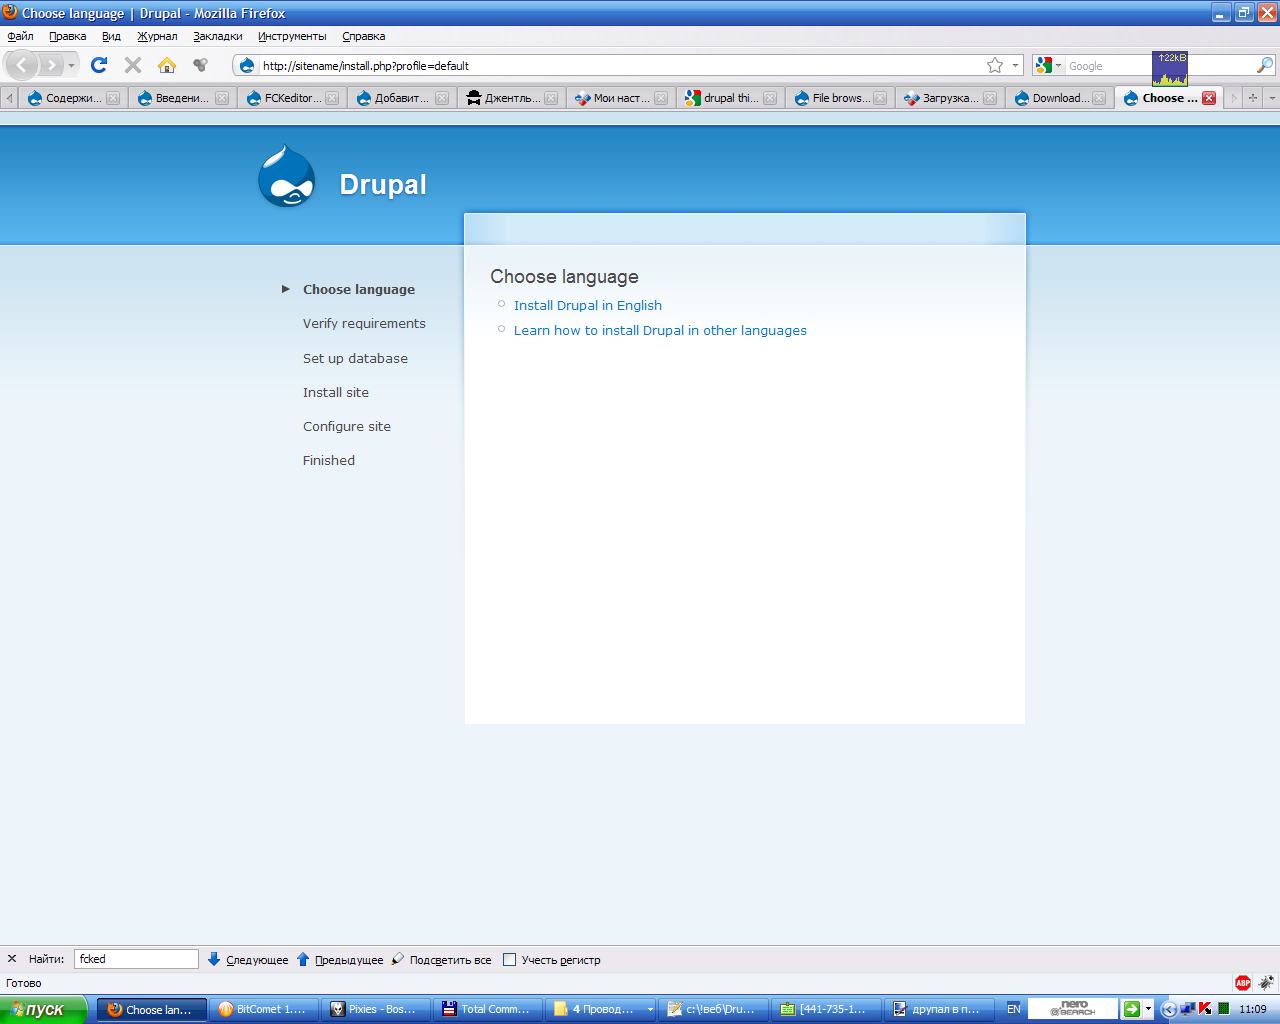Open dropdown arrow next to Nero green button
Image resolution: width=1280 pixels, height=1024 pixels.
[1148, 1009]
